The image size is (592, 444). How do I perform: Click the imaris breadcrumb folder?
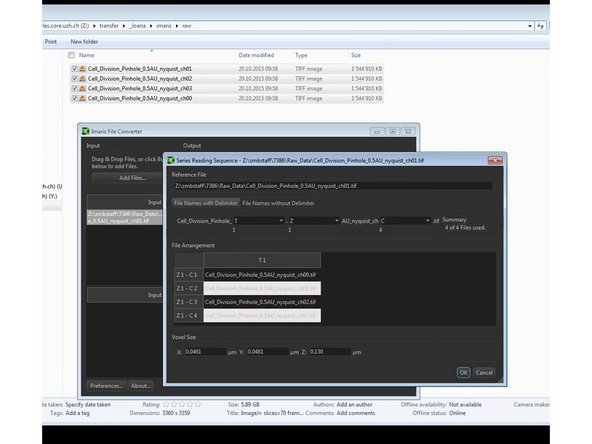pos(164,26)
